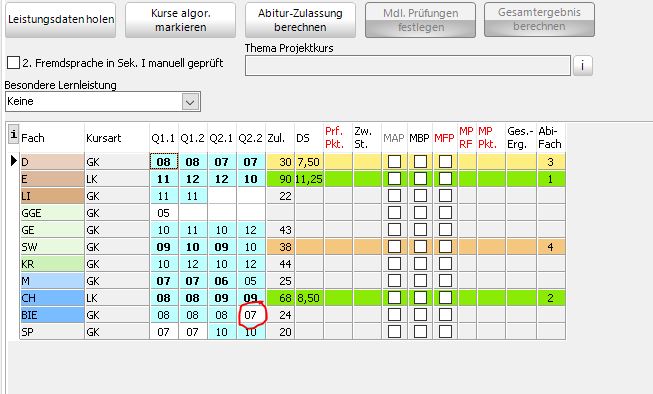Click the Prf. Pkt. column header

338,138
